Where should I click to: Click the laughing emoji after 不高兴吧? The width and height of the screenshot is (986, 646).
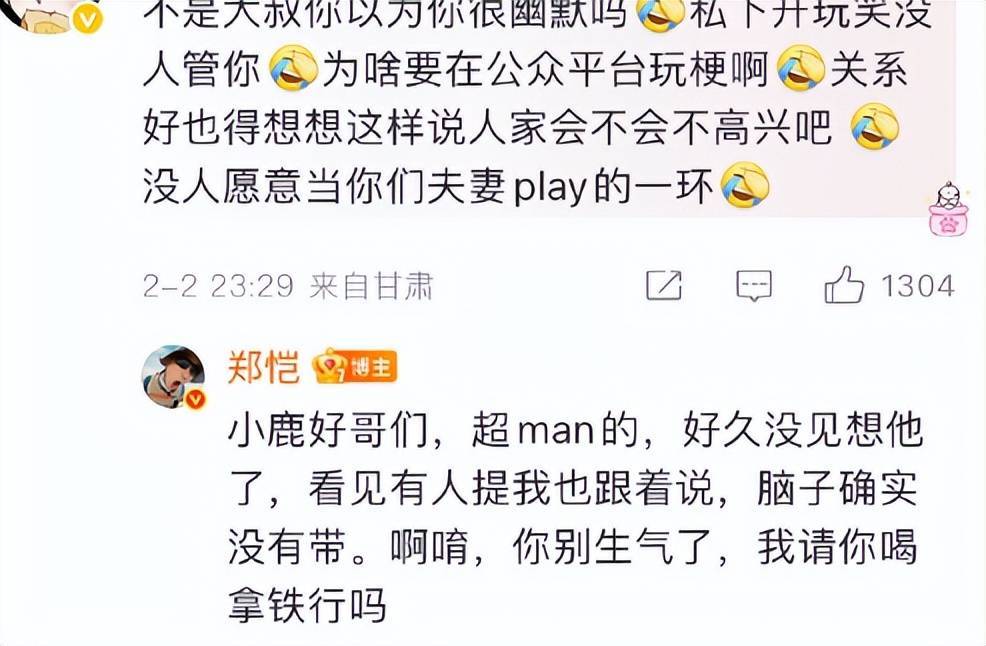875,126
